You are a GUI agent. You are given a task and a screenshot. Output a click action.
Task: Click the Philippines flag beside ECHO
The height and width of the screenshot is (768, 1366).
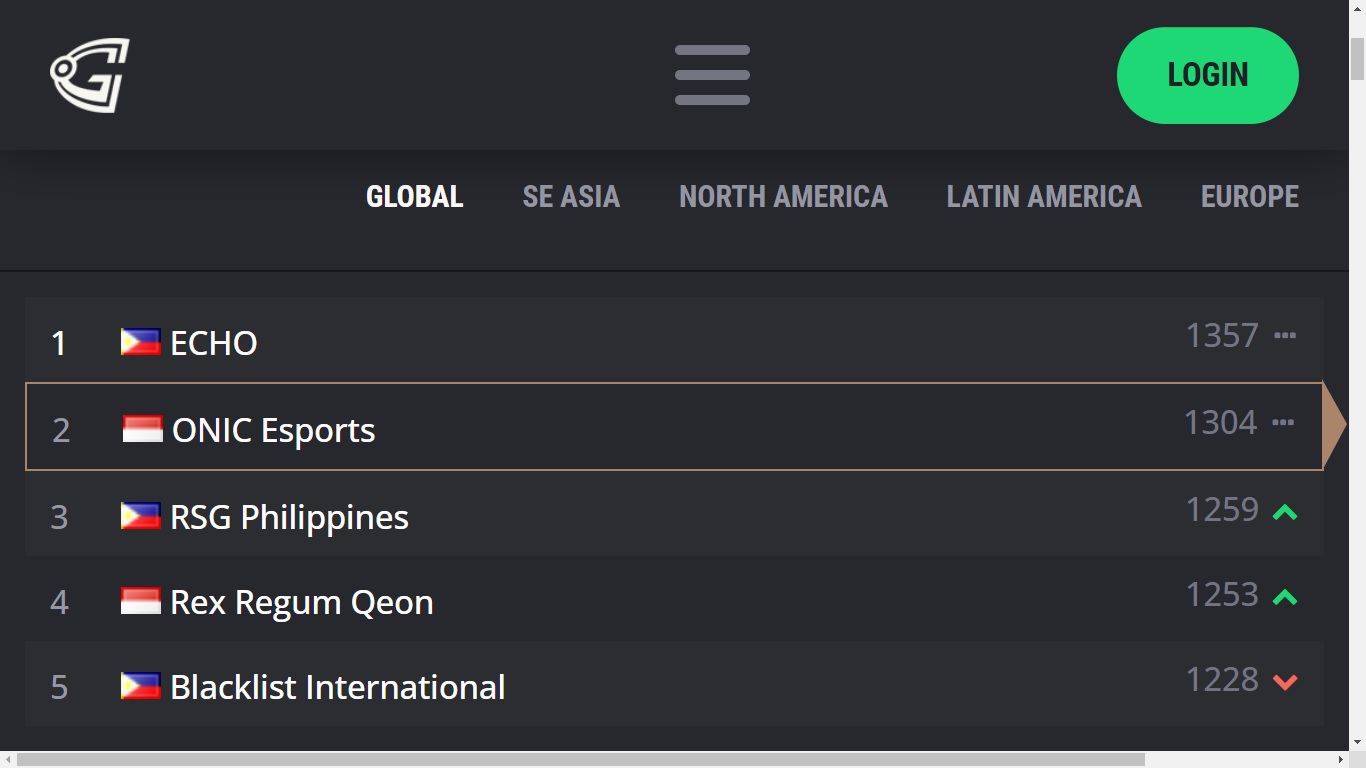140,342
